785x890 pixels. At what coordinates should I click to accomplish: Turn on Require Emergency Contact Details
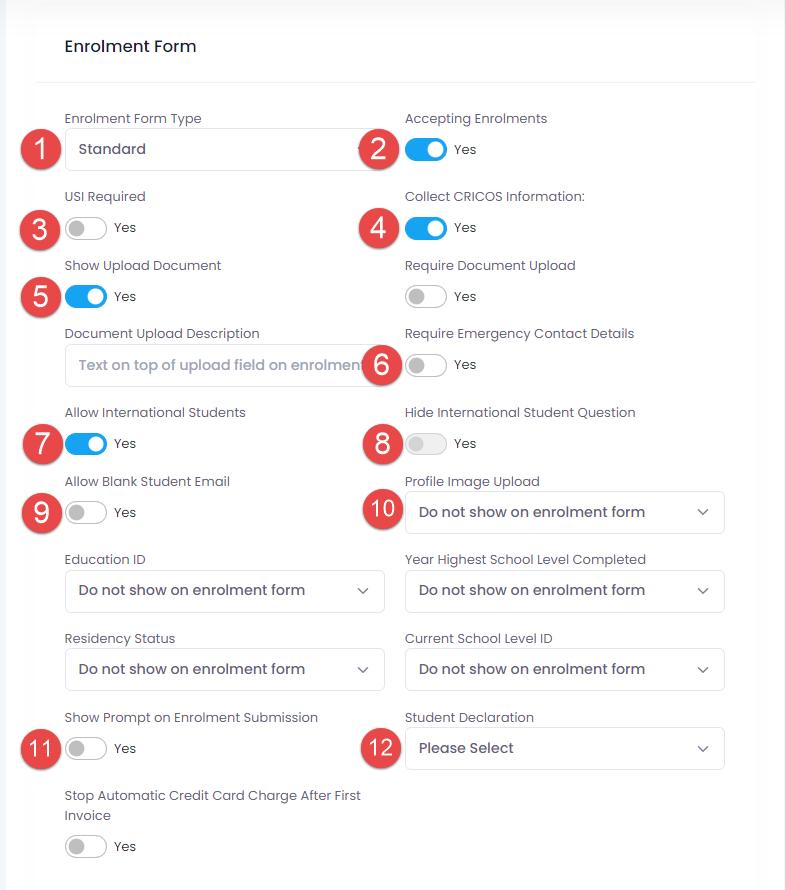426,365
